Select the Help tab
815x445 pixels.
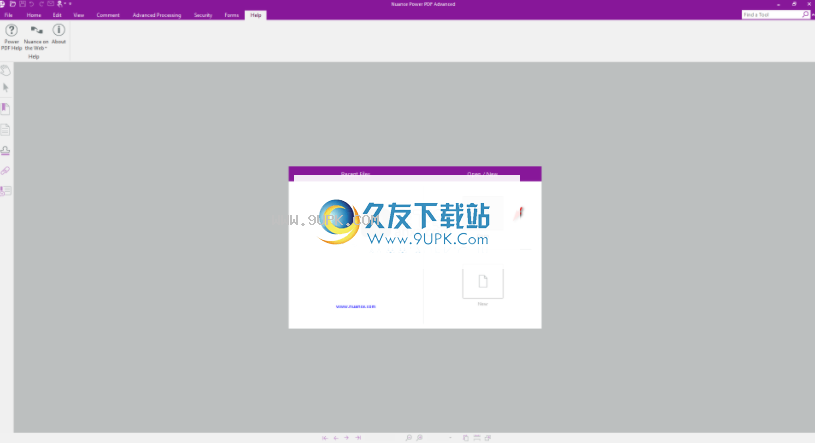[256, 15]
